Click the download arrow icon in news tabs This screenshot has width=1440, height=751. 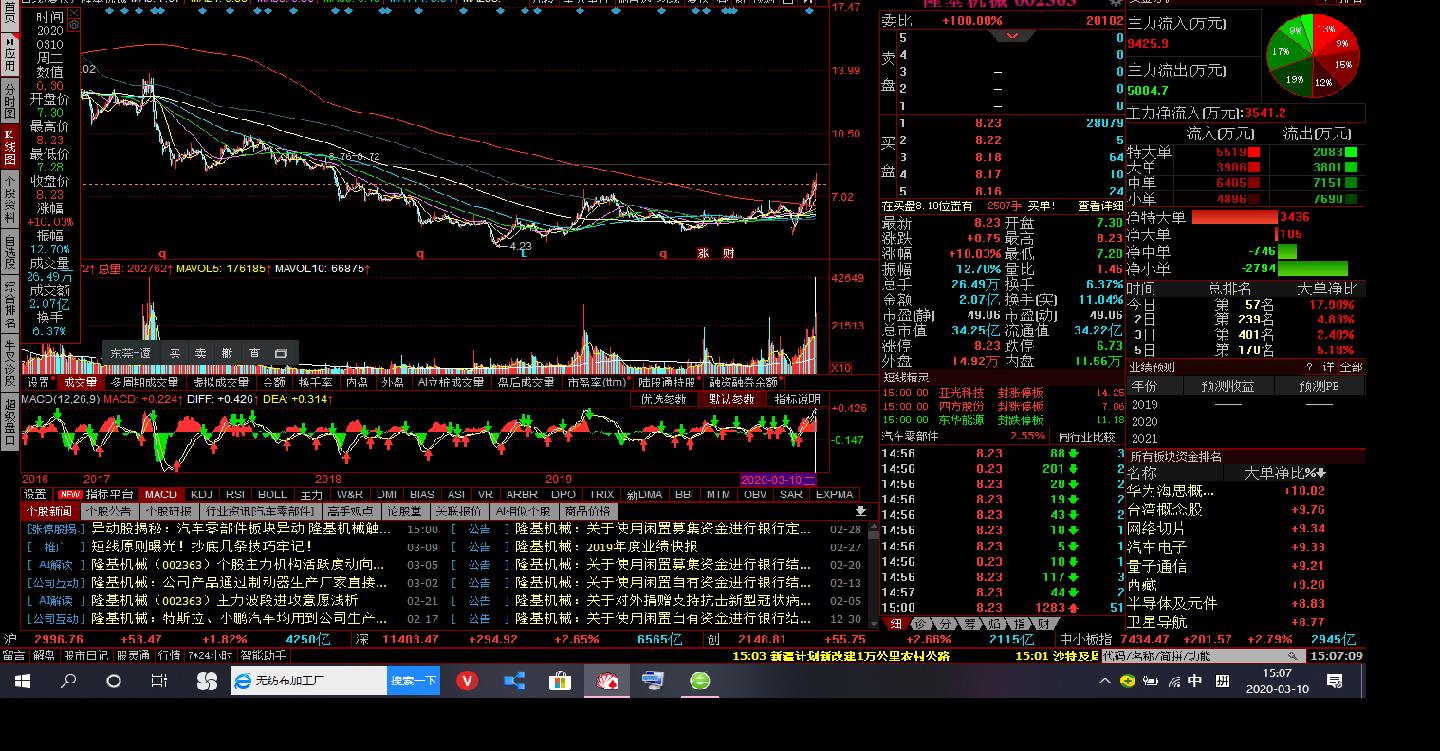click(x=861, y=511)
